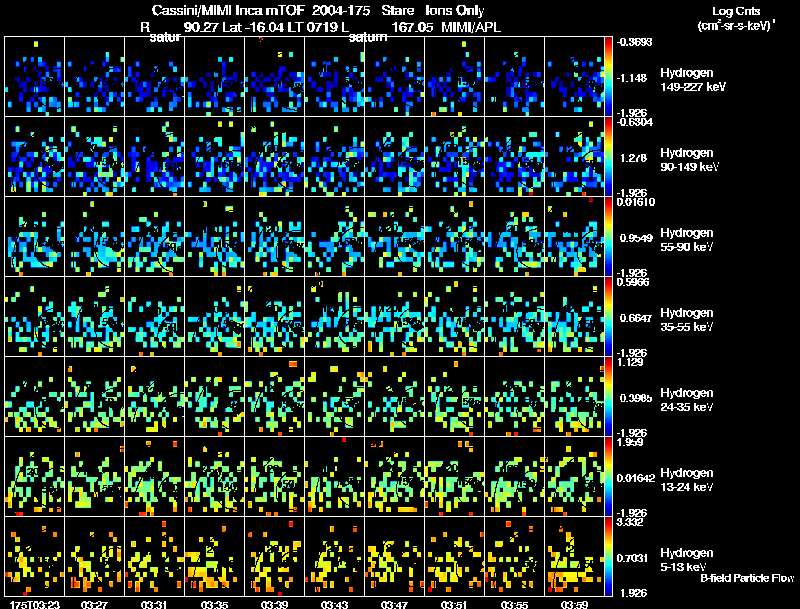Click the -0.6304 colorbar value

tap(634, 121)
